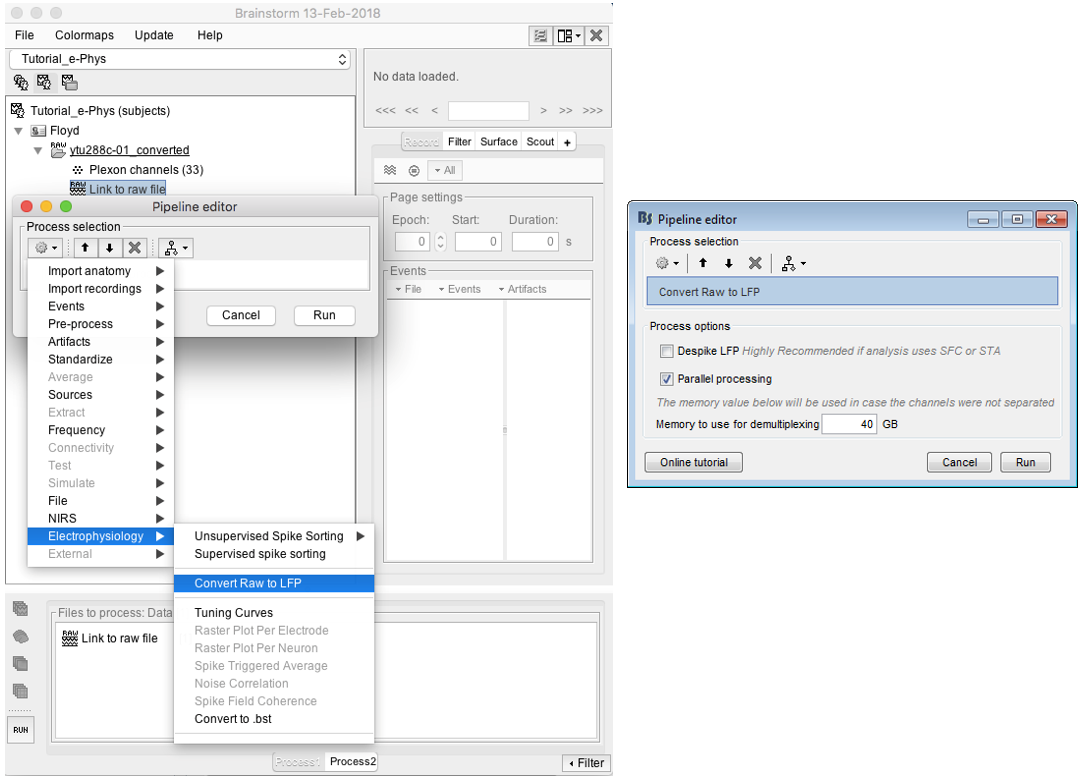Open gear menu in Windows Pipeline editor
1084x779 pixels.
click(x=667, y=263)
